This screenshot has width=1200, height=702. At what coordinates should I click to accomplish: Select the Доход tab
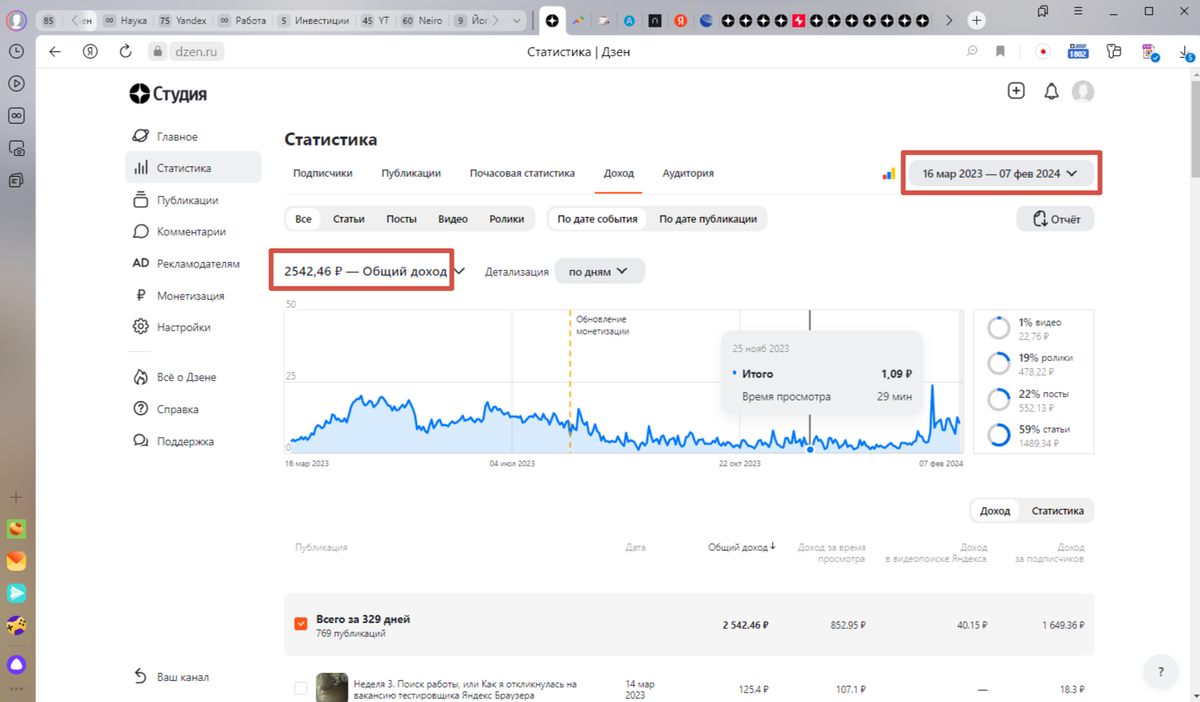click(619, 173)
